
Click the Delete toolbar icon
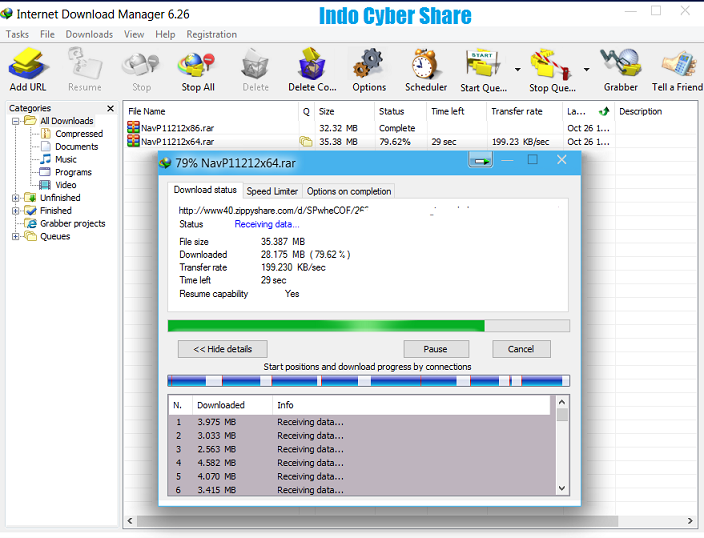255,64
